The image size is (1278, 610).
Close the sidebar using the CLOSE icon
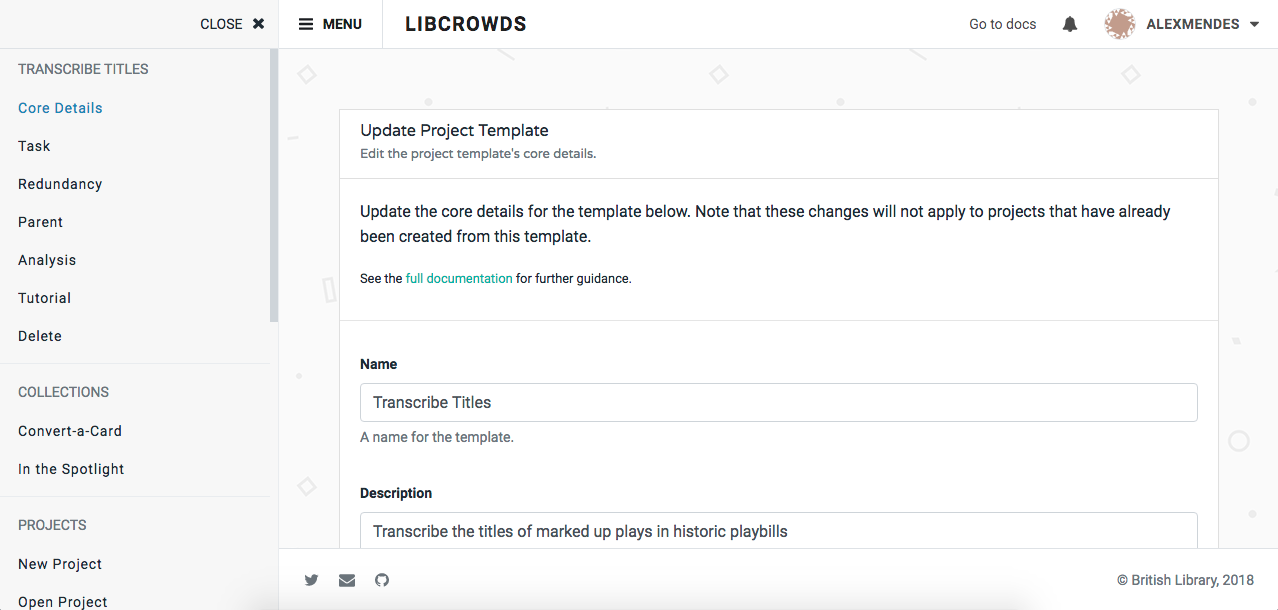[x=258, y=23]
